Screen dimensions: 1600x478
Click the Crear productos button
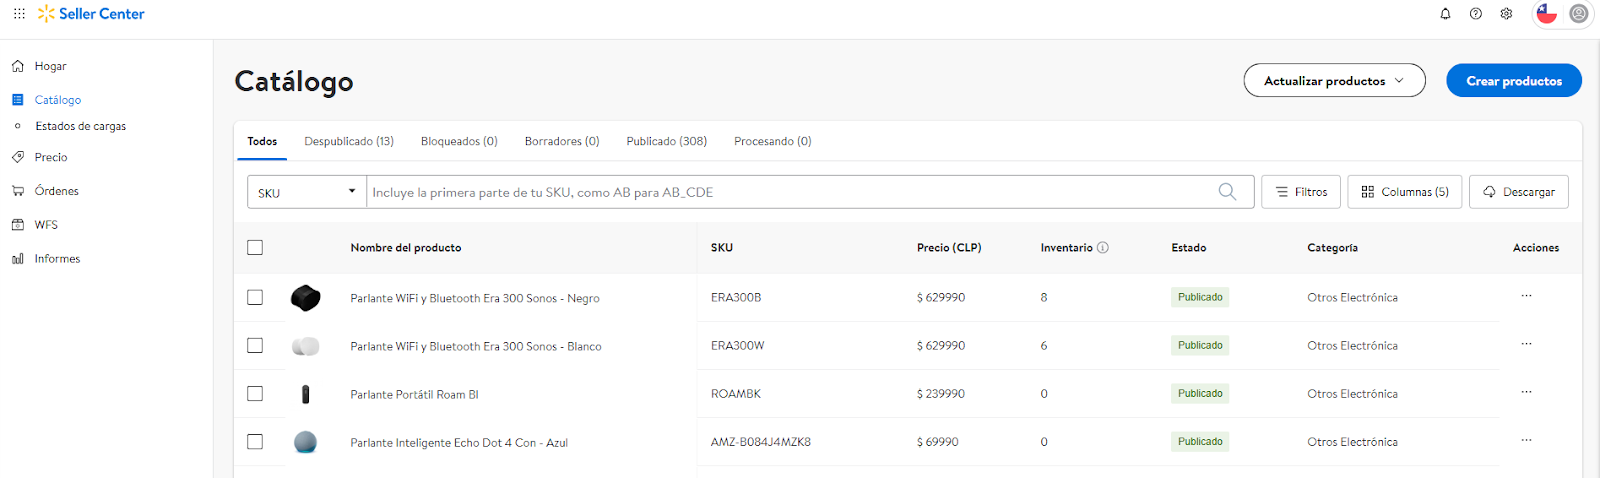pos(1514,81)
